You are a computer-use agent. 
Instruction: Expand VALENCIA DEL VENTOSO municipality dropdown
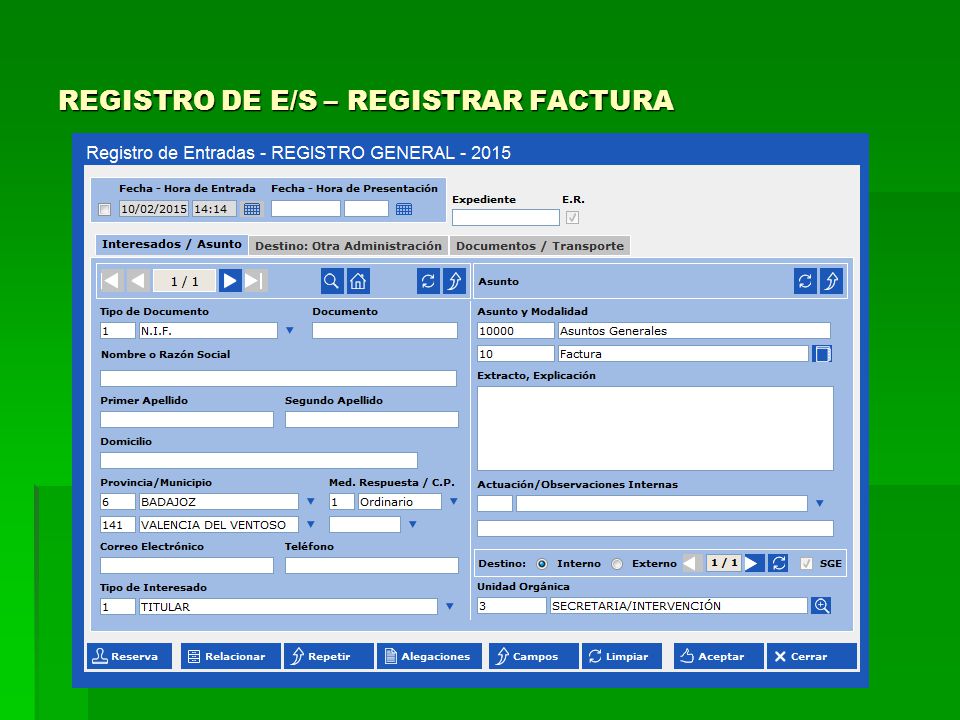tap(310, 525)
